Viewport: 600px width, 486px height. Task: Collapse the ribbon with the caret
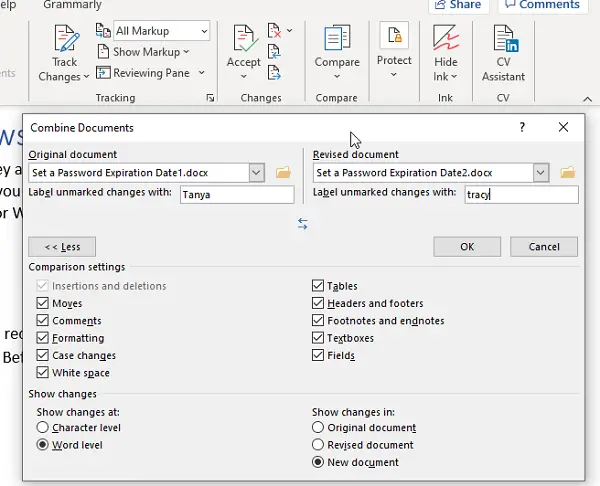[587, 99]
